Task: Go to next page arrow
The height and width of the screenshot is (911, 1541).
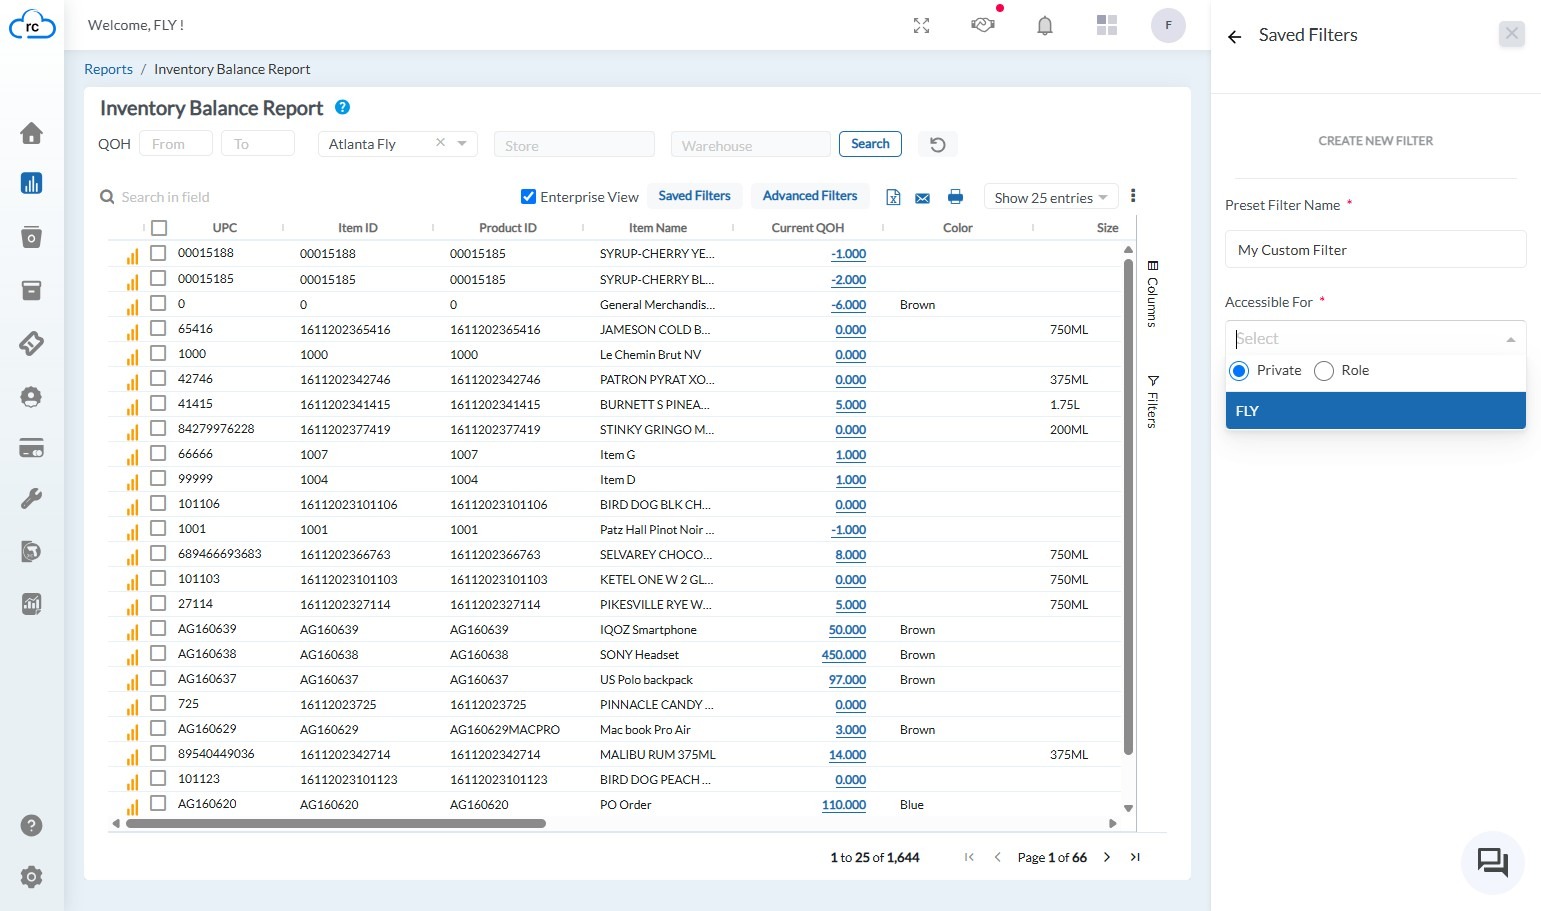Action: pos(1106,857)
